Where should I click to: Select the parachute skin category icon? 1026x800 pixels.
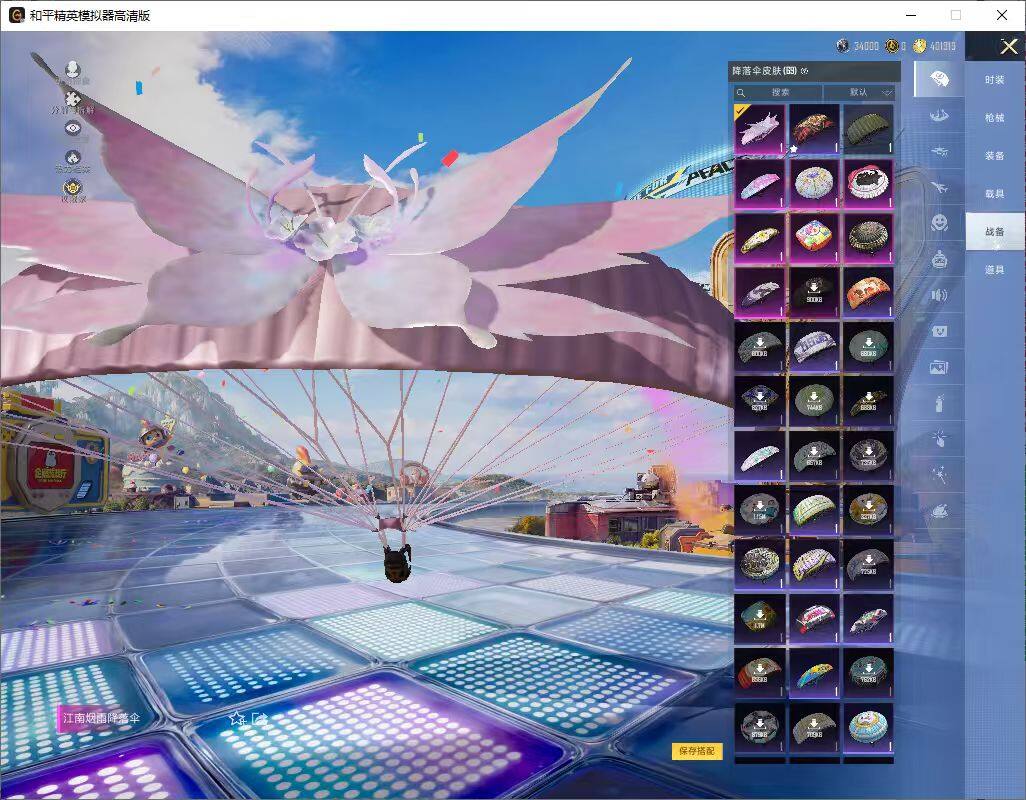click(x=939, y=79)
